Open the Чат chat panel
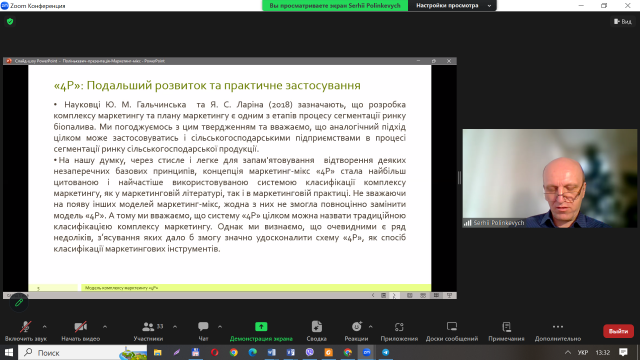The height and width of the screenshot is (360, 640). [x=203, y=331]
